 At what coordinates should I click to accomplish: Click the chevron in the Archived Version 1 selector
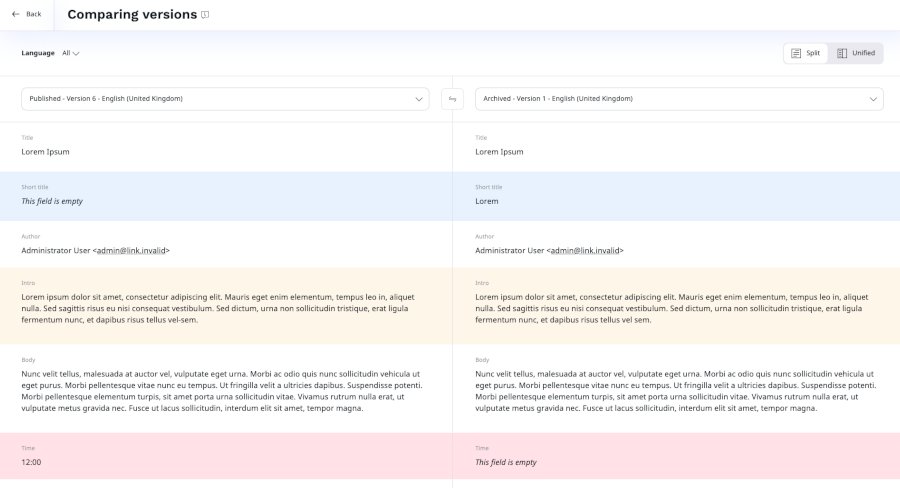(x=874, y=99)
